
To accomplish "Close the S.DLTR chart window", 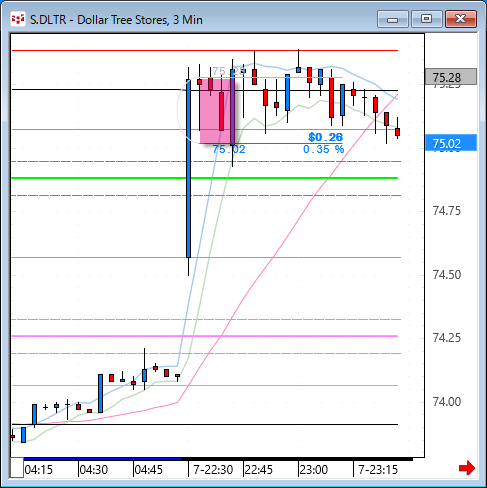I will (x=461, y=19).
